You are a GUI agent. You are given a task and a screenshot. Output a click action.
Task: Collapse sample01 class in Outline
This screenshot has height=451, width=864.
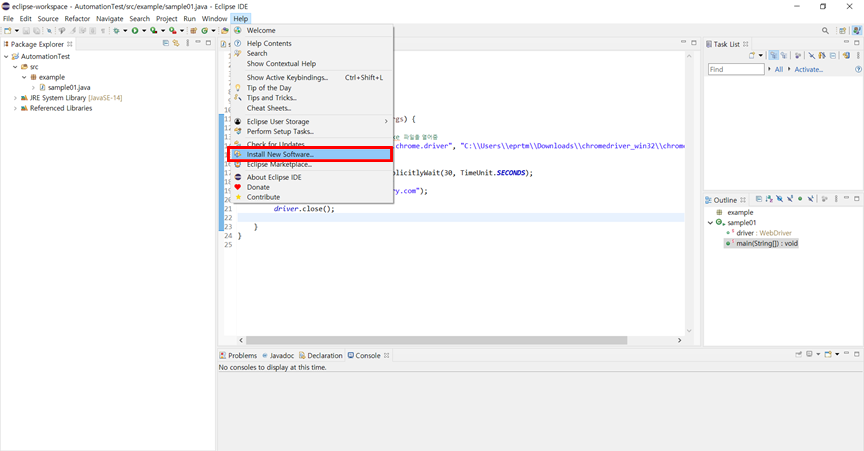710,223
